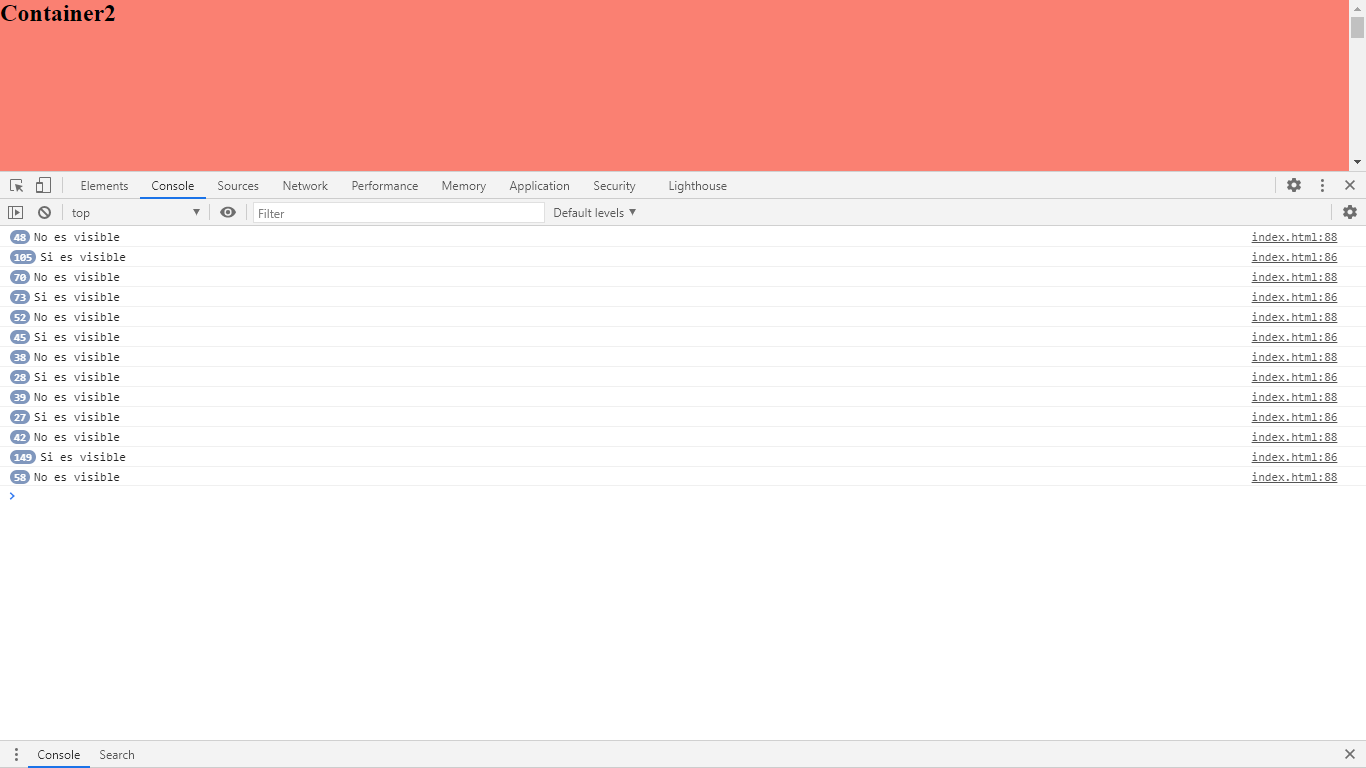Toggle the live expression eye icon
Image resolution: width=1366 pixels, height=768 pixels.
coord(228,212)
